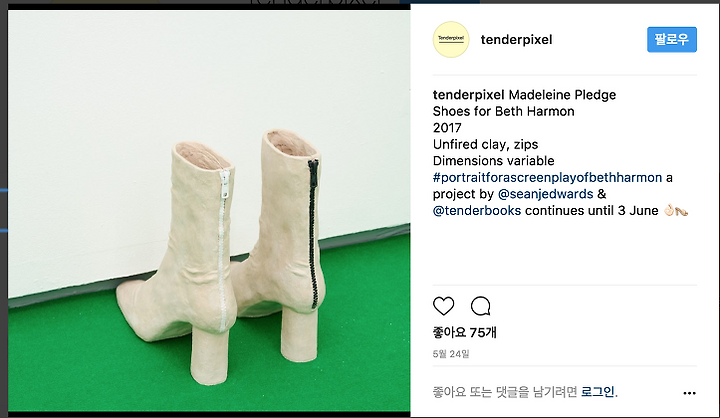Image resolution: width=720 pixels, height=418 pixels.
Task: Click the 로그인 login link
Action: (x=598, y=392)
